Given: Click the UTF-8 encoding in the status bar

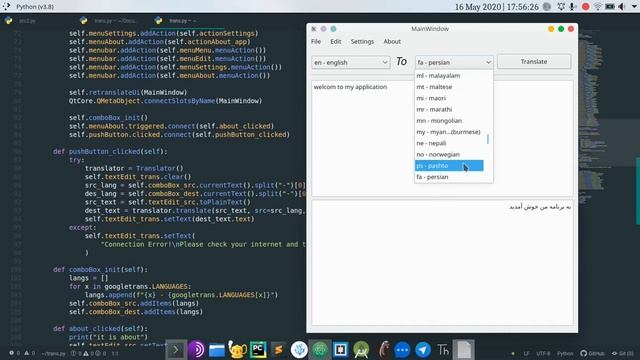Looking at the screenshot, I should (543, 353).
